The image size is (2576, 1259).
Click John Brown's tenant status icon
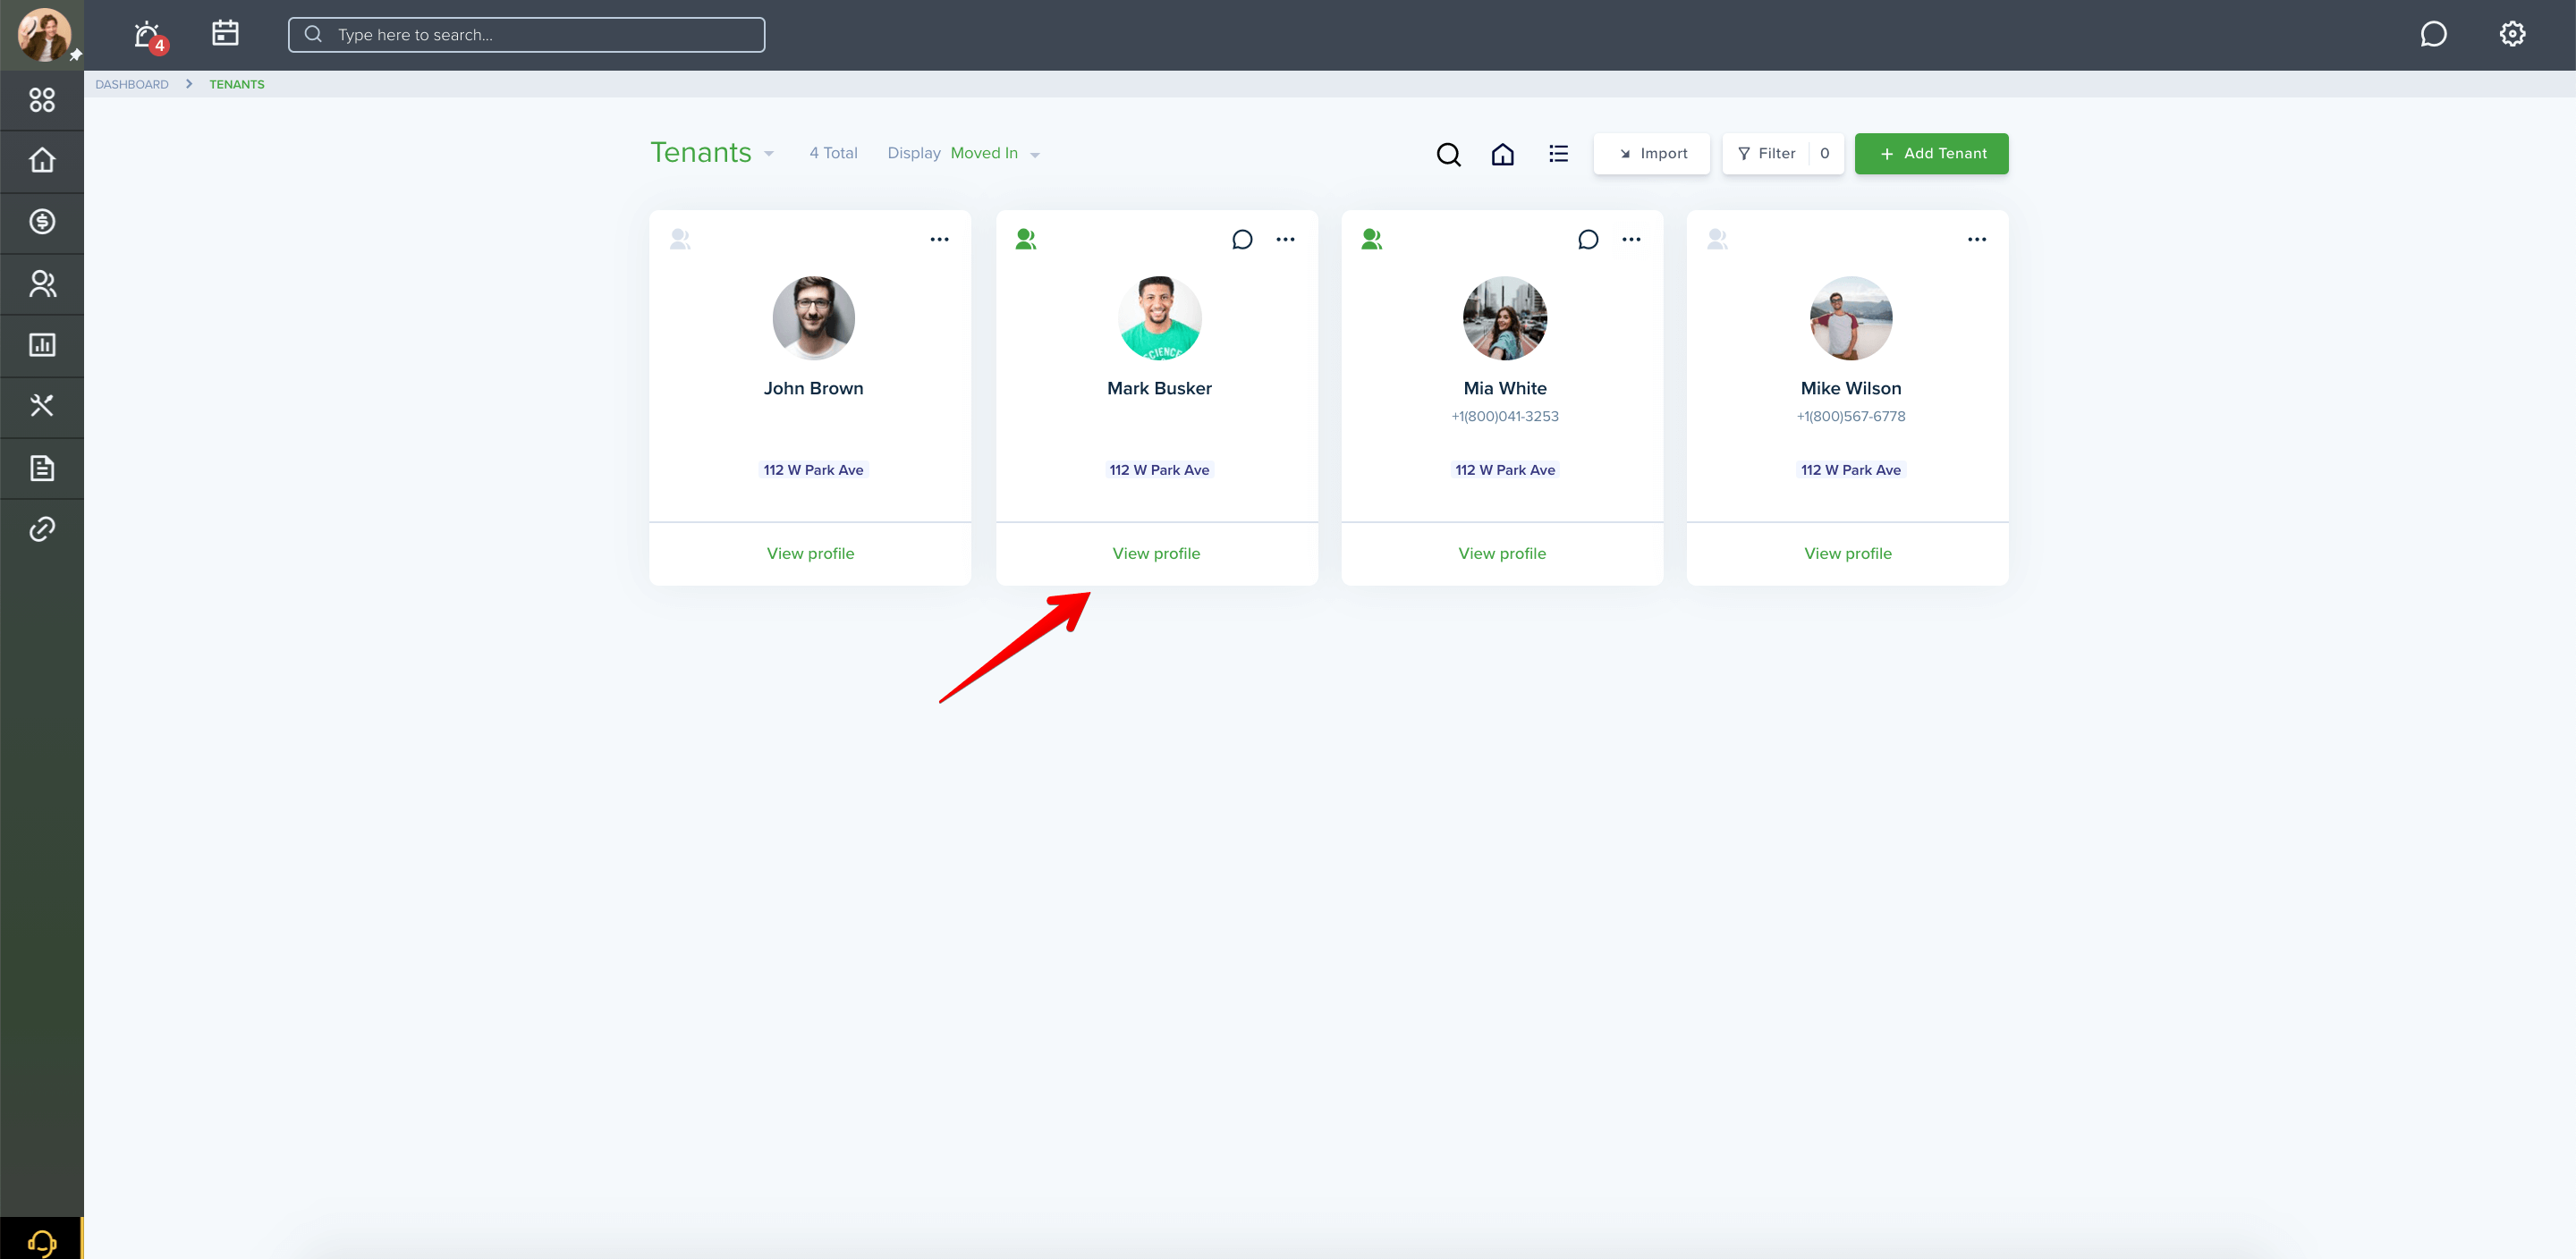680,239
